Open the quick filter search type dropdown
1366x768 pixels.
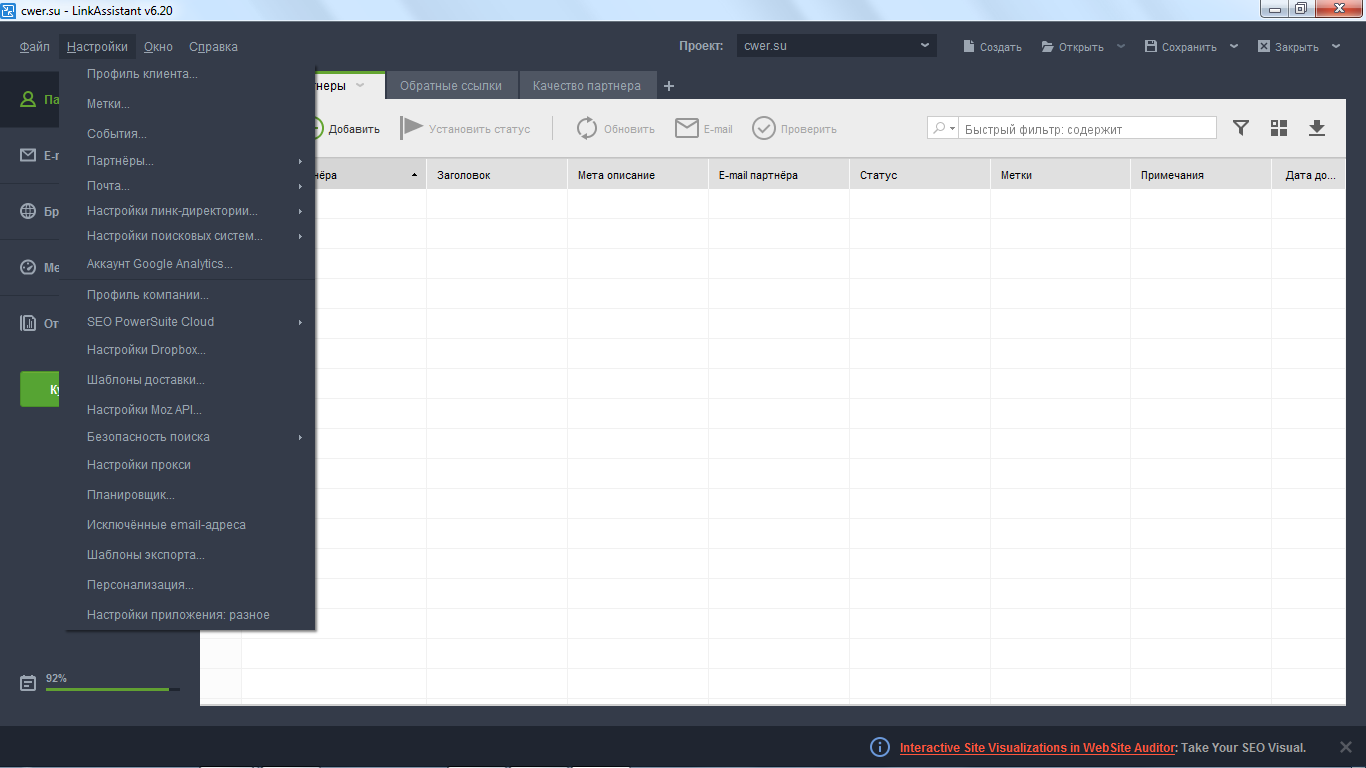(x=943, y=128)
